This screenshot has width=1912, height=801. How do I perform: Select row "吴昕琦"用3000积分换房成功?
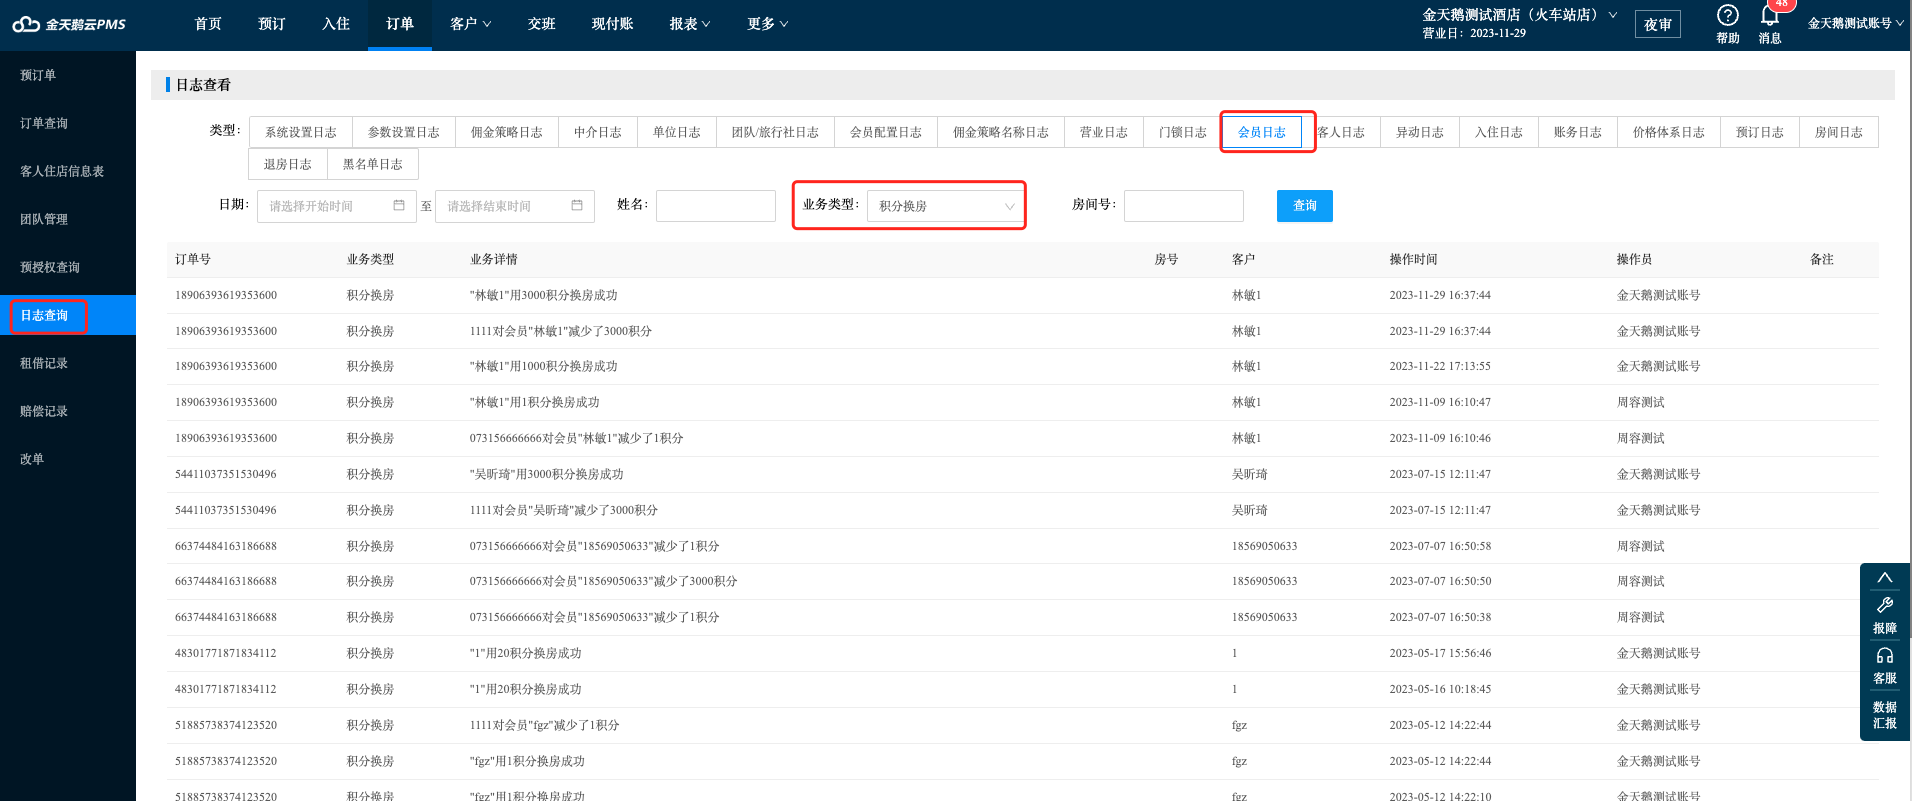1022,474
